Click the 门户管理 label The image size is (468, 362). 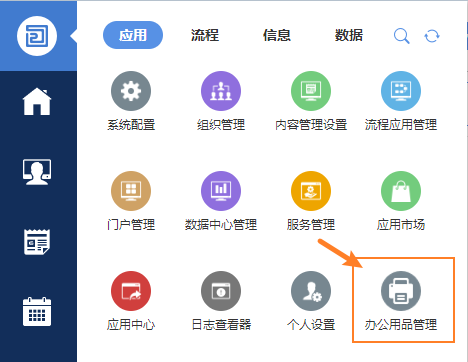click(x=131, y=225)
